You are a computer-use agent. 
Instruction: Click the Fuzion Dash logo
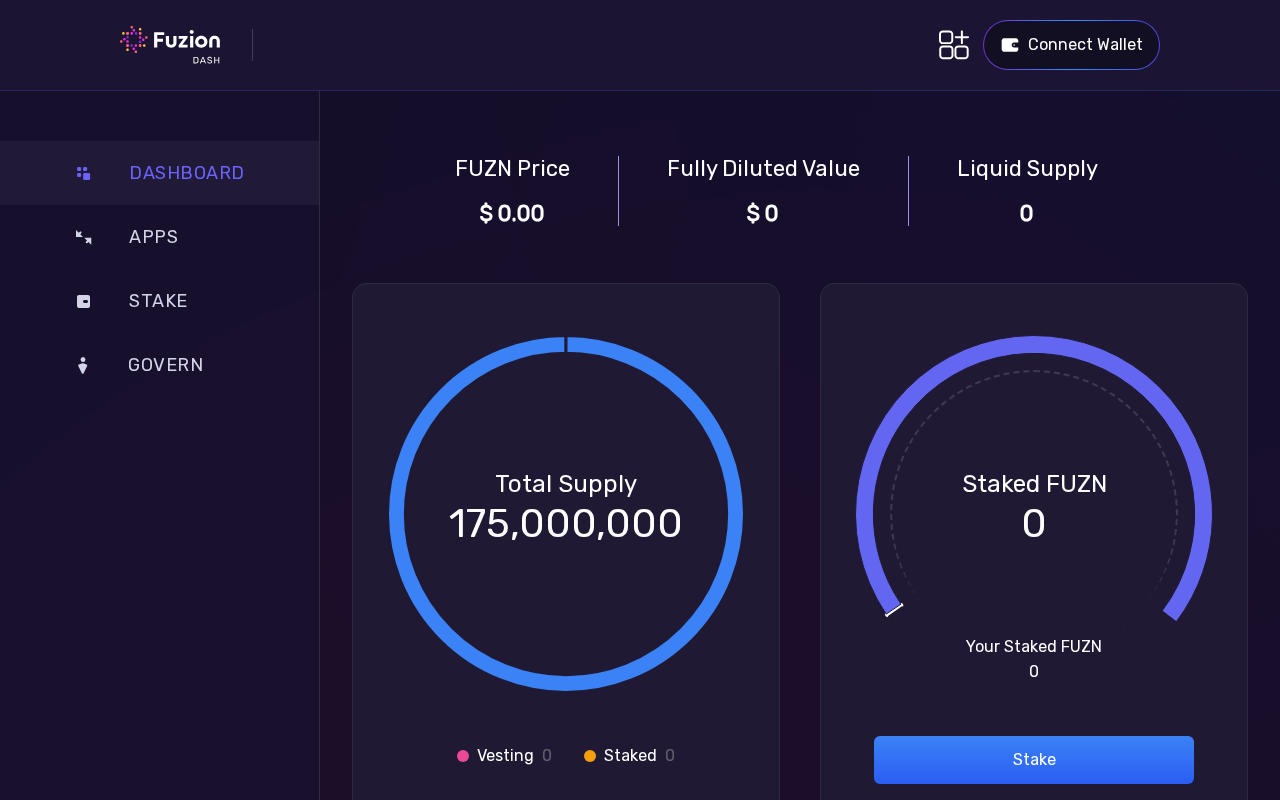tap(170, 44)
